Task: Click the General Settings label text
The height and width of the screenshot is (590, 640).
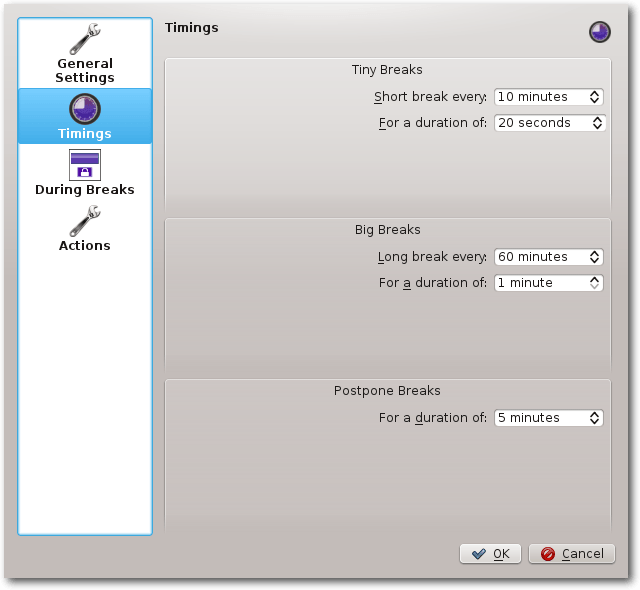Action: (x=85, y=71)
